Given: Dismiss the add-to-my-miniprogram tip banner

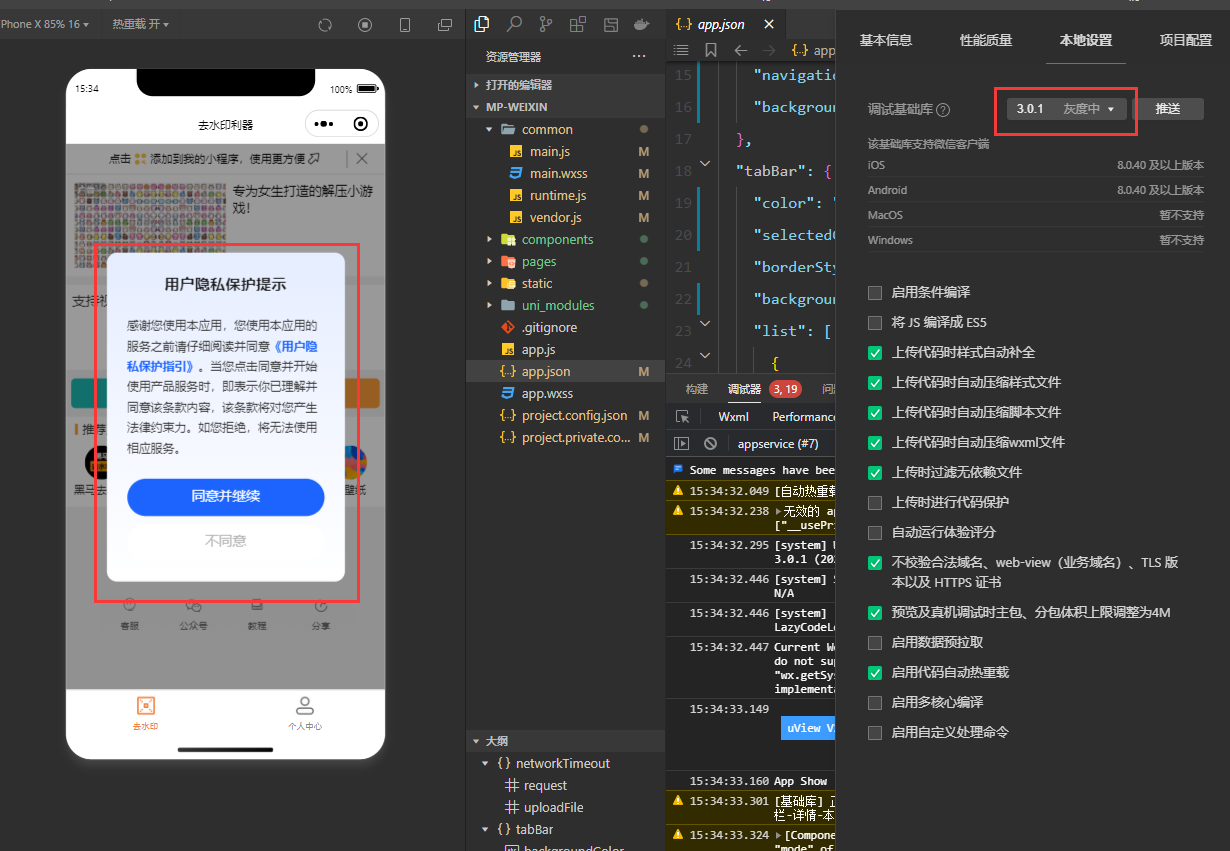Looking at the screenshot, I should click(x=362, y=158).
